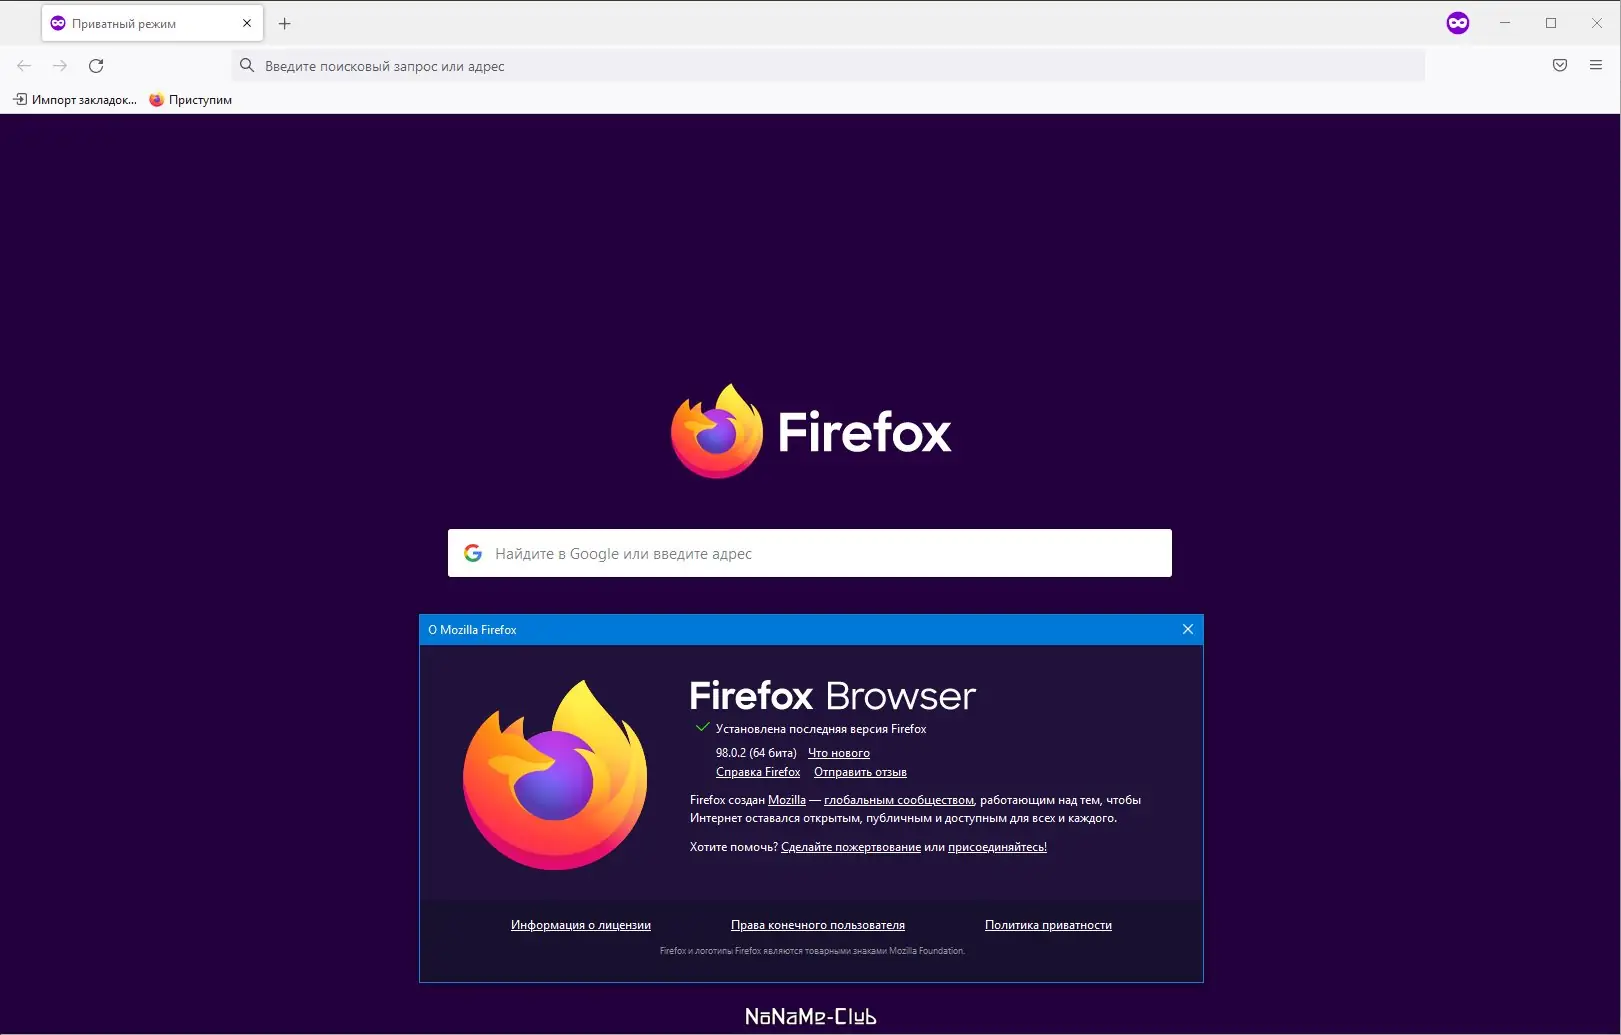The width and height of the screenshot is (1621, 1035).
Task: Reload the current page
Action: tap(96, 66)
